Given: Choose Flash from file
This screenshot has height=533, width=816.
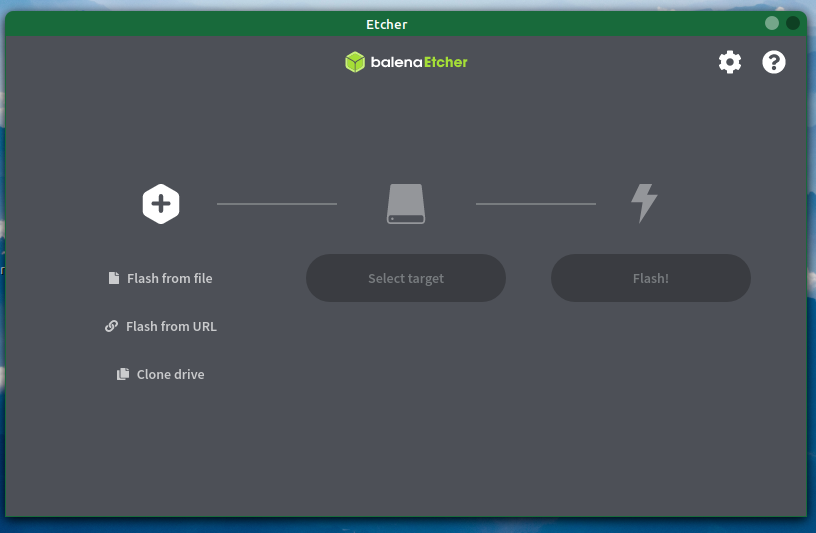Looking at the screenshot, I should [160, 278].
